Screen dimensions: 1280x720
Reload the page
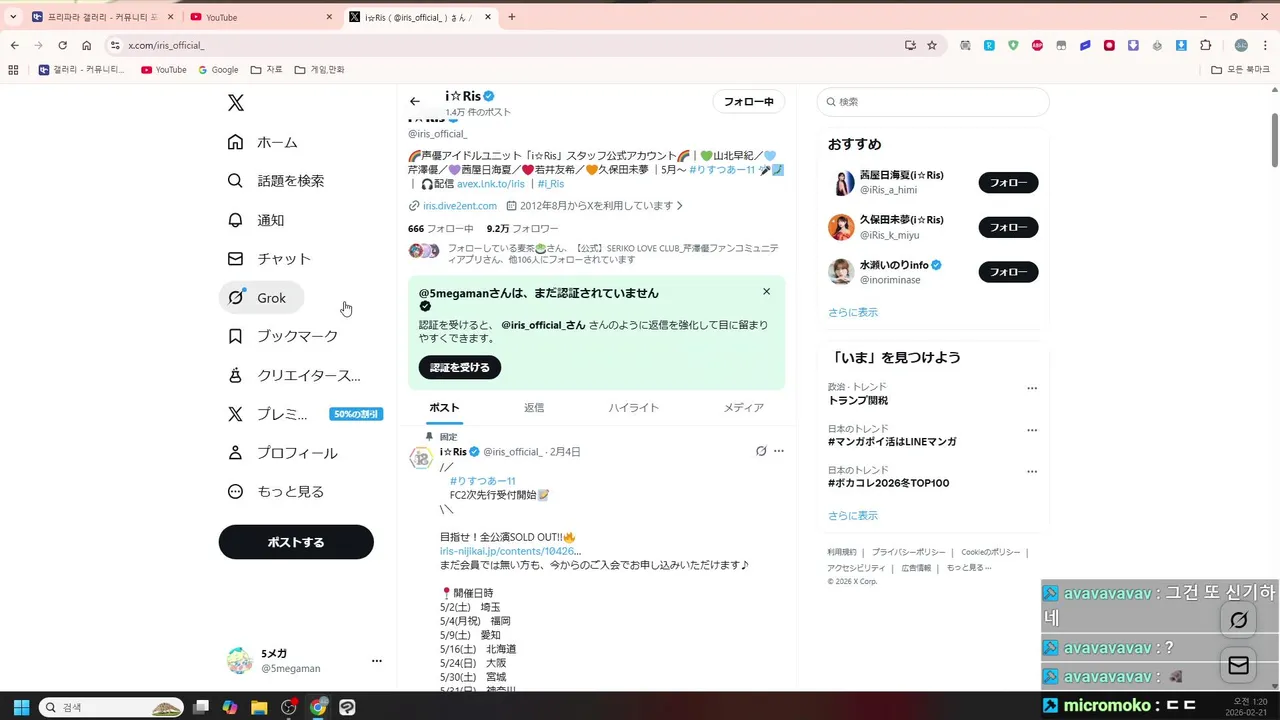point(62,45)
